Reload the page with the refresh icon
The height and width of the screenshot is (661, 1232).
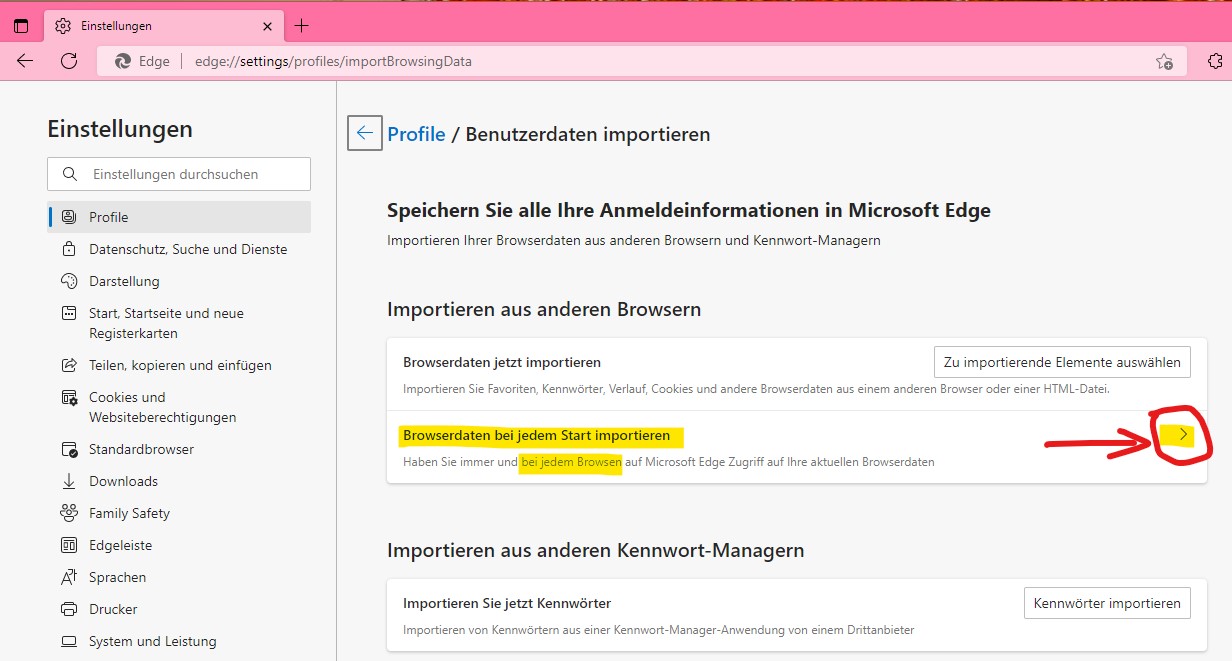pos(69,61)
